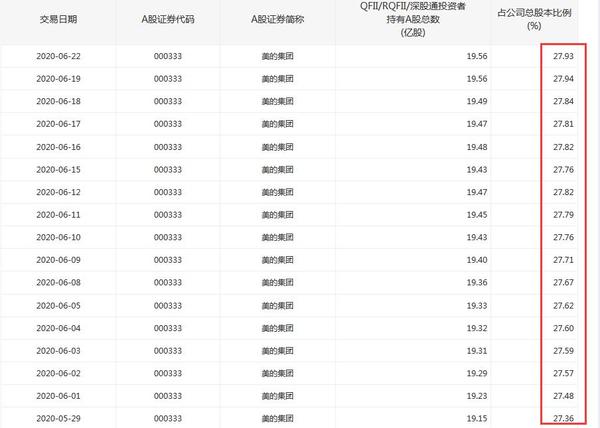Click the holdings value 19.31
The height and width of the screenshot is (428, 600).
click(x=477, y=350)
